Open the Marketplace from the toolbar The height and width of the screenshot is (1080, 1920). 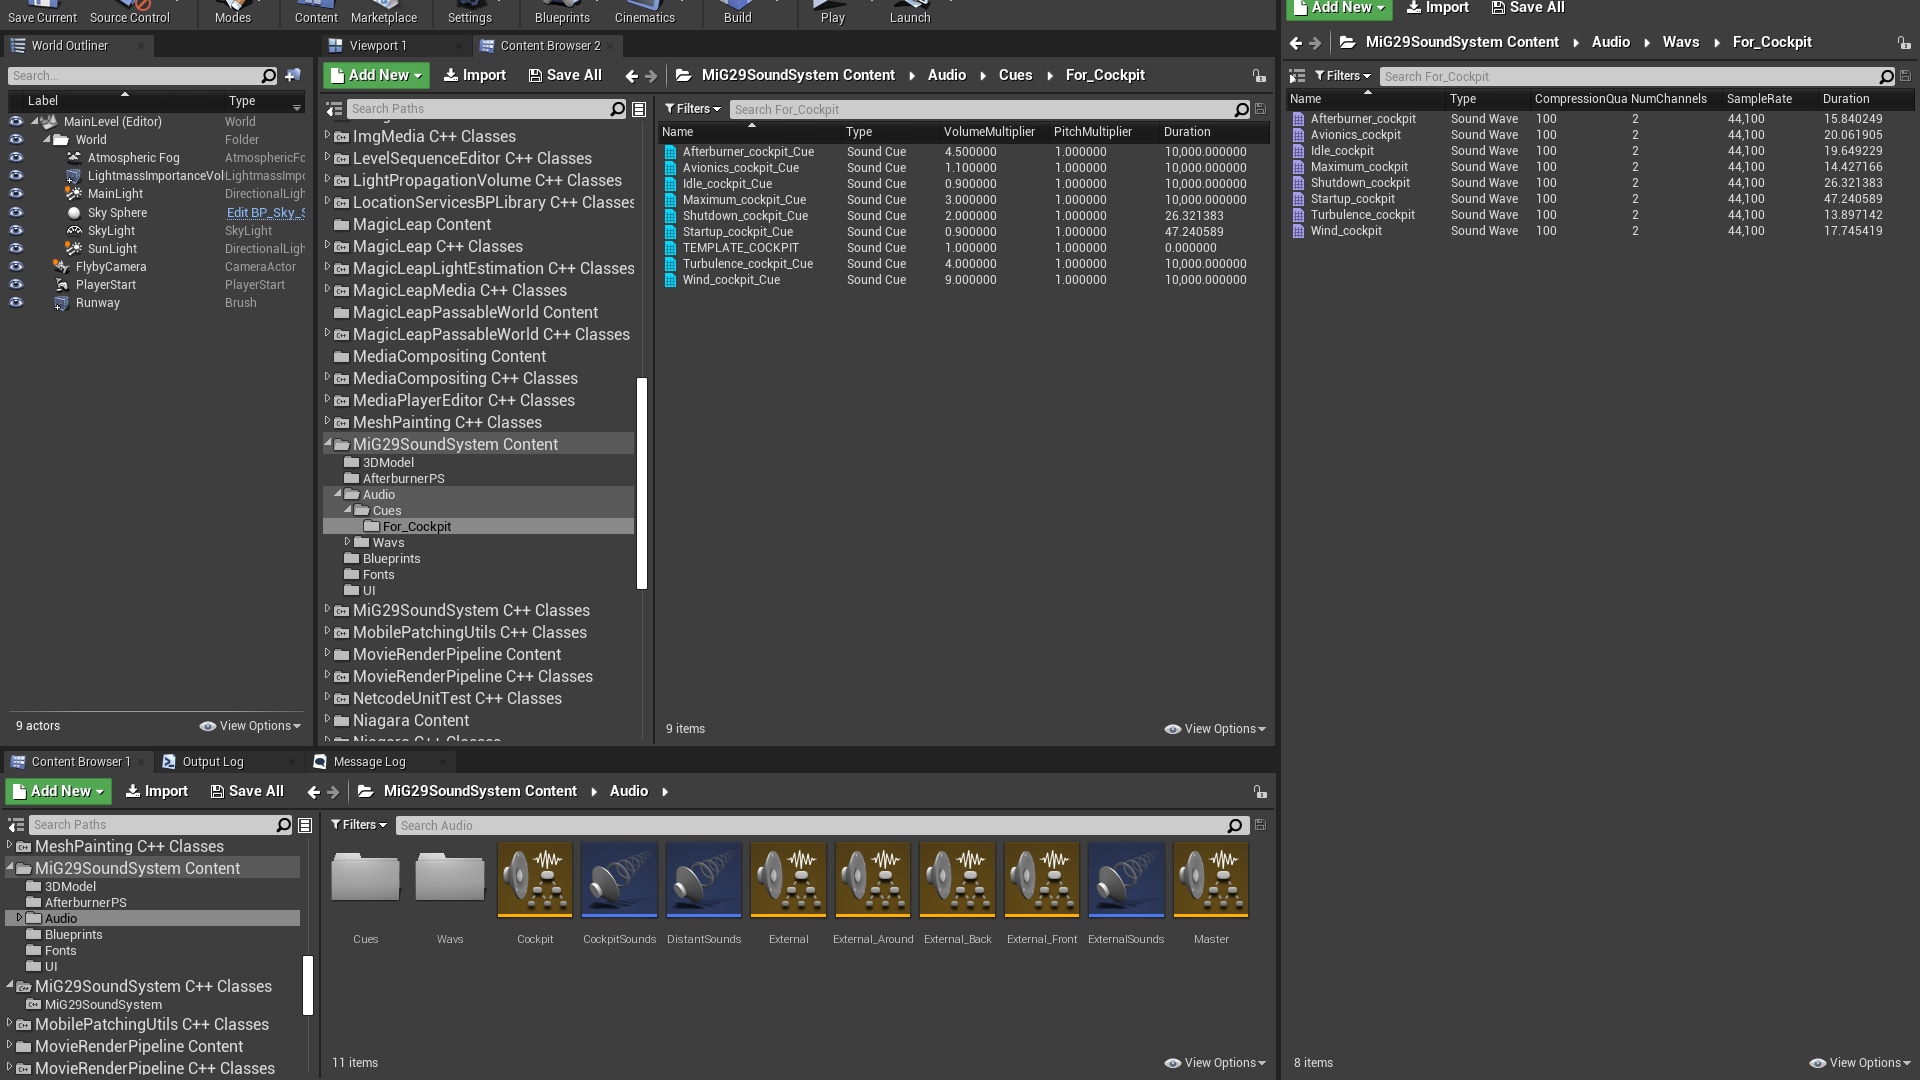pyautogui.click(x=383, y=10)
